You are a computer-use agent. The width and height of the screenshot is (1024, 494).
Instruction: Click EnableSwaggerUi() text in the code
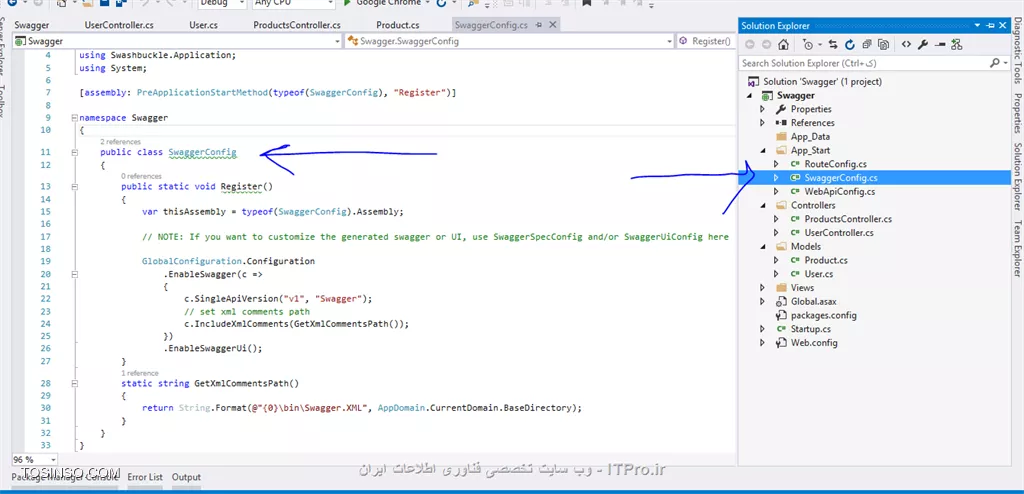tap(213, 348)
